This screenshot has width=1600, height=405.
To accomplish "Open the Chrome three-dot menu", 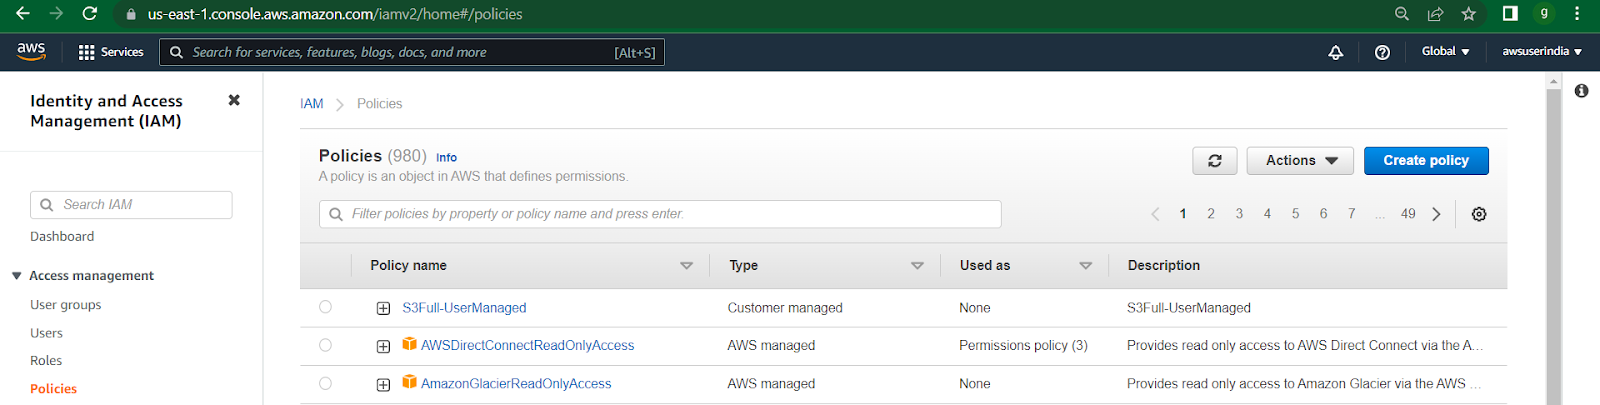I will pos(1577,14).
